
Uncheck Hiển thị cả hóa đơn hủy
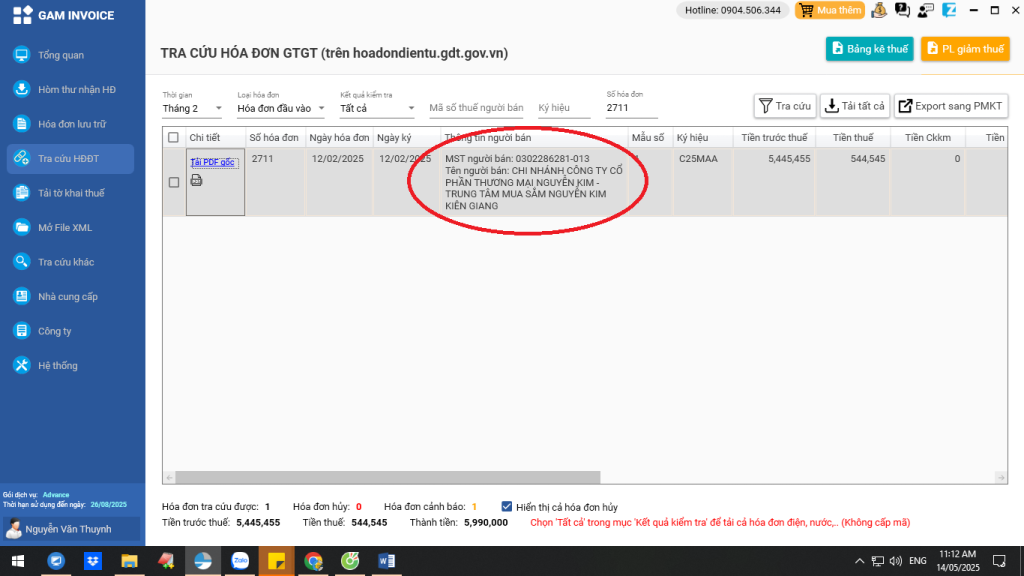click(507, 507)
